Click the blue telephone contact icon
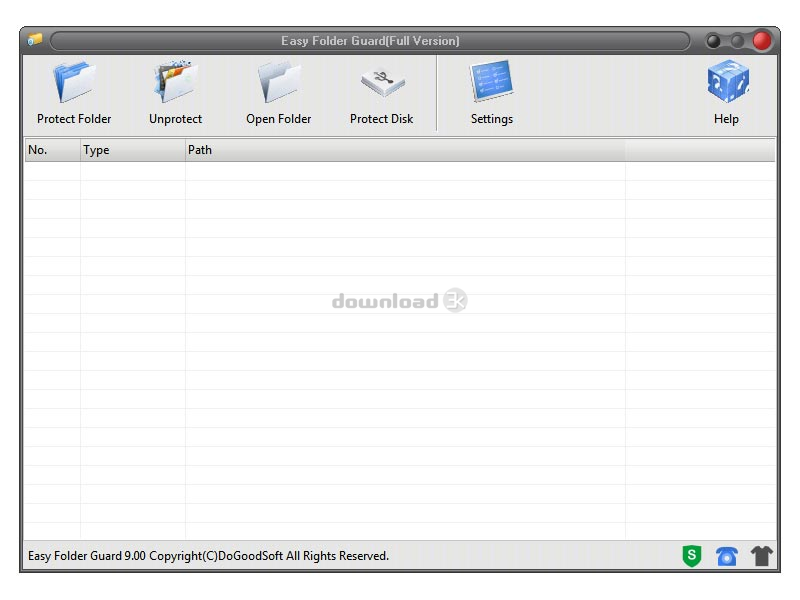The height and width of the screenshot is (600, 800). 727,556
